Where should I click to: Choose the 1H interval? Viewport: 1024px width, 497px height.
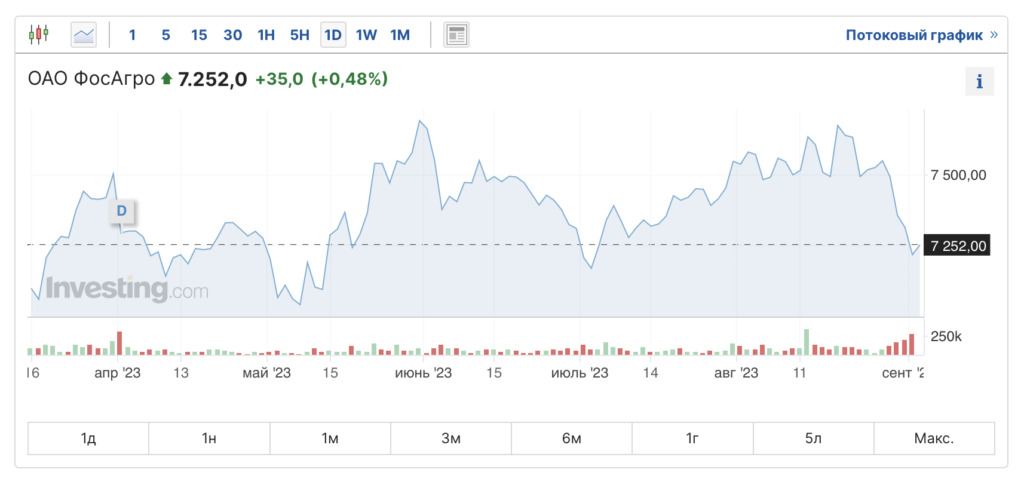click(266, 35)
